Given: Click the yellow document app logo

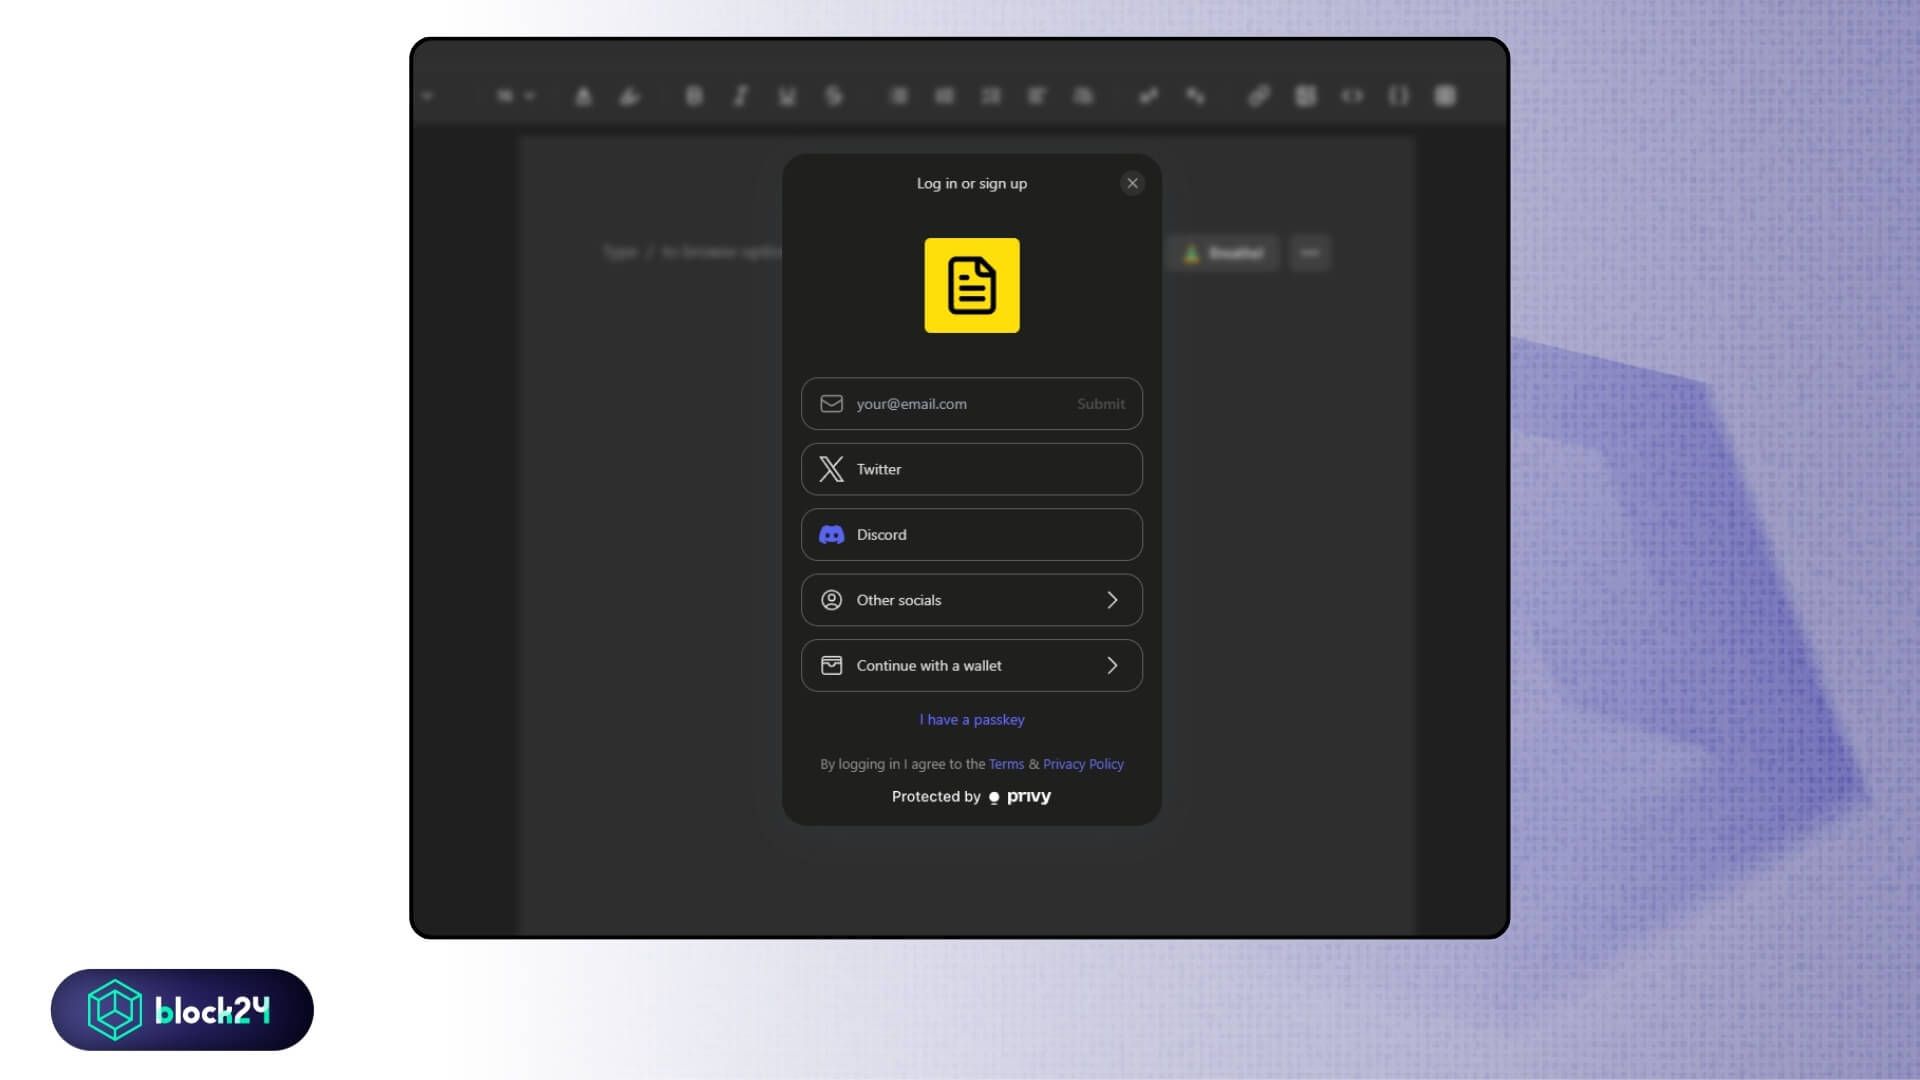Looking at the screenshot, I should coord(972,285).
